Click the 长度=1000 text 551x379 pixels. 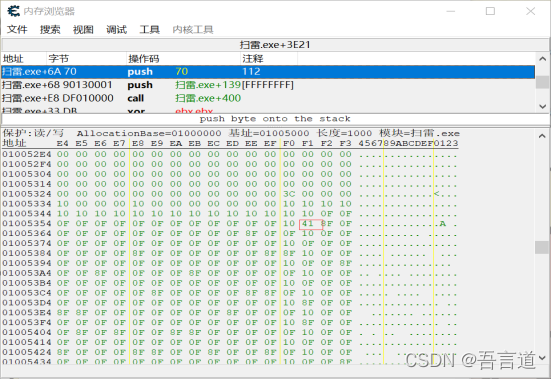pos(344,133)
